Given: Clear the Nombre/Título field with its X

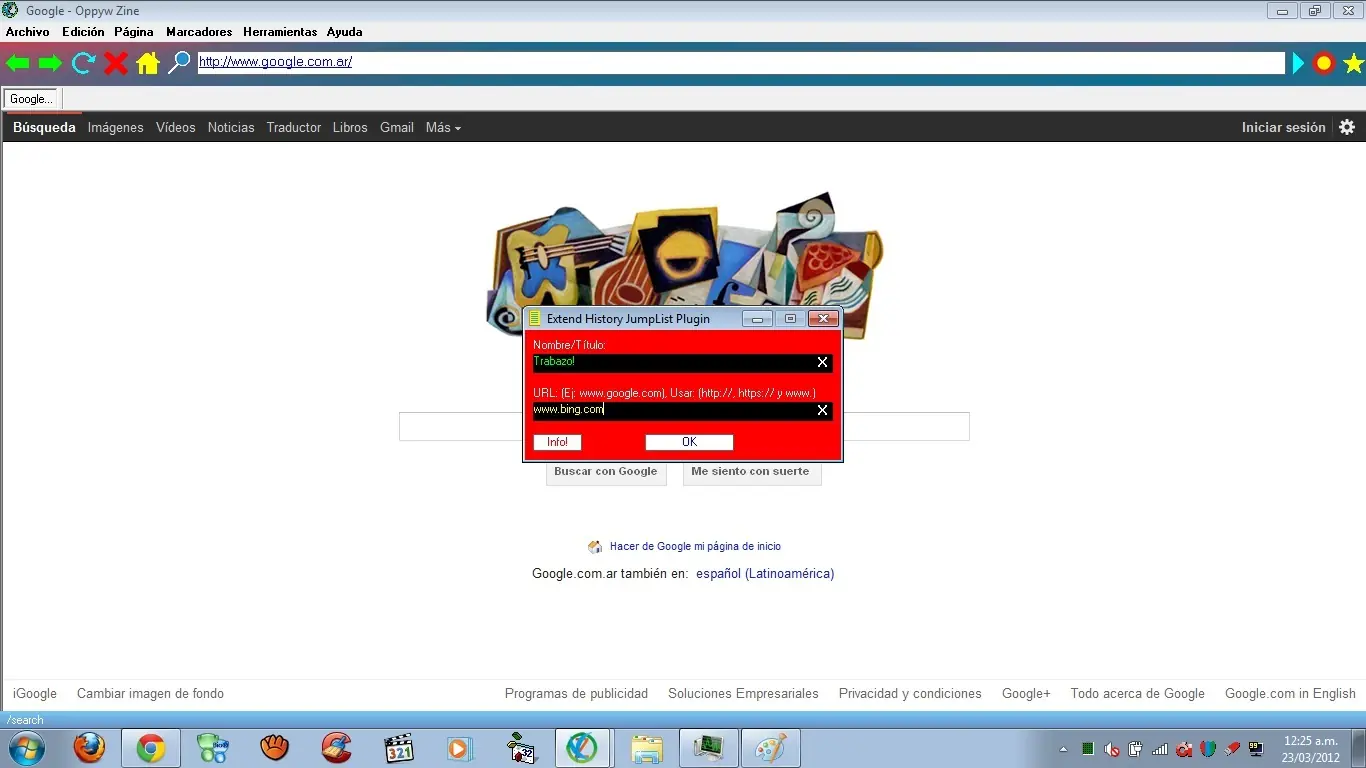Looking at the screenshot, I should 822,362.
